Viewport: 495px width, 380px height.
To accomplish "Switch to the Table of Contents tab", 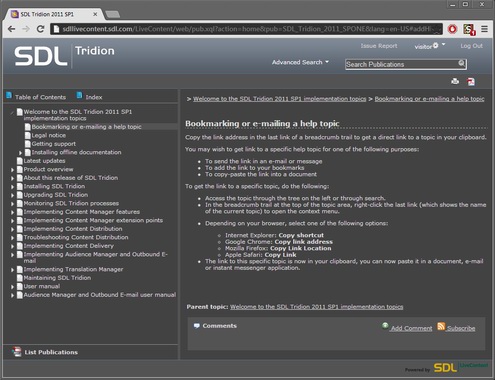I will pyautogui.click(x=36, y=97).
